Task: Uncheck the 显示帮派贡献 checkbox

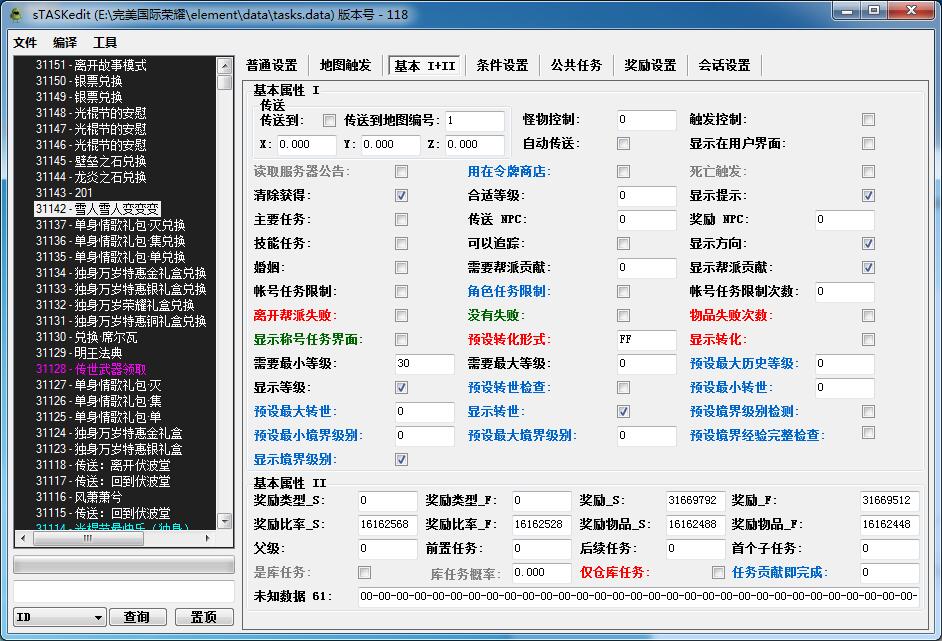Action: coord(868,268)
